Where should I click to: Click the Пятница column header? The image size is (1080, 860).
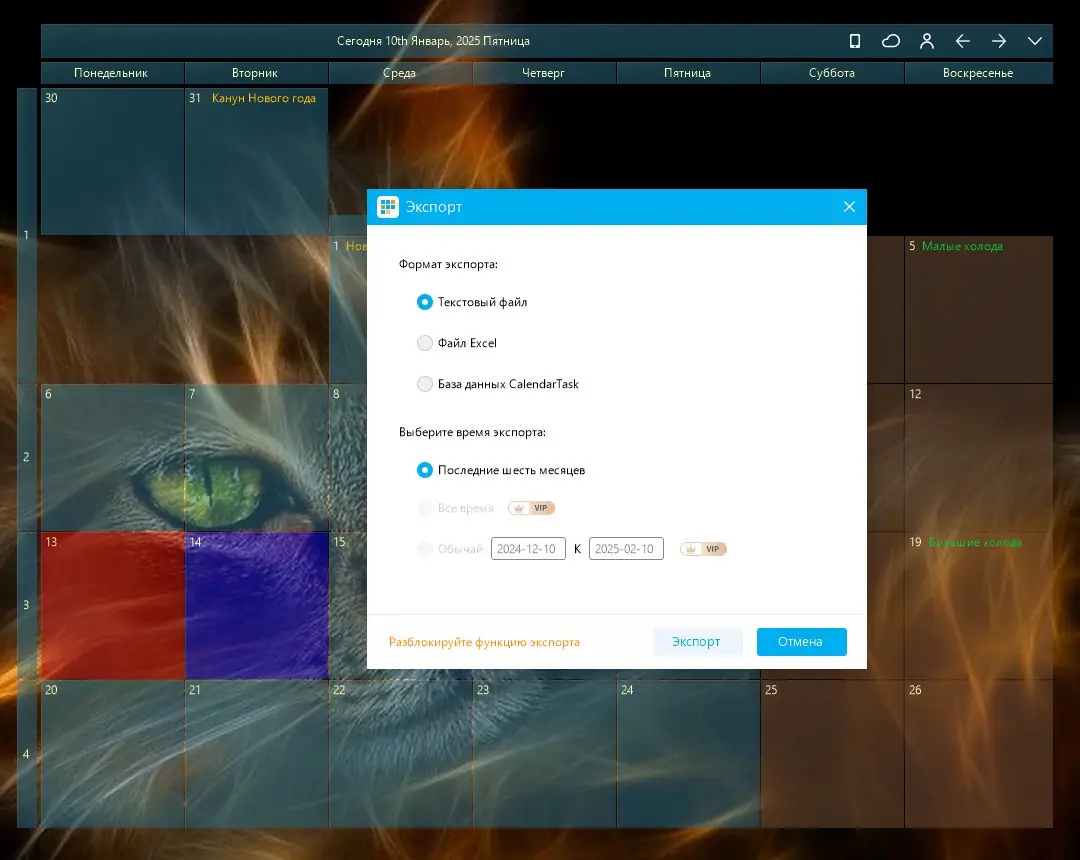(687, 72)
